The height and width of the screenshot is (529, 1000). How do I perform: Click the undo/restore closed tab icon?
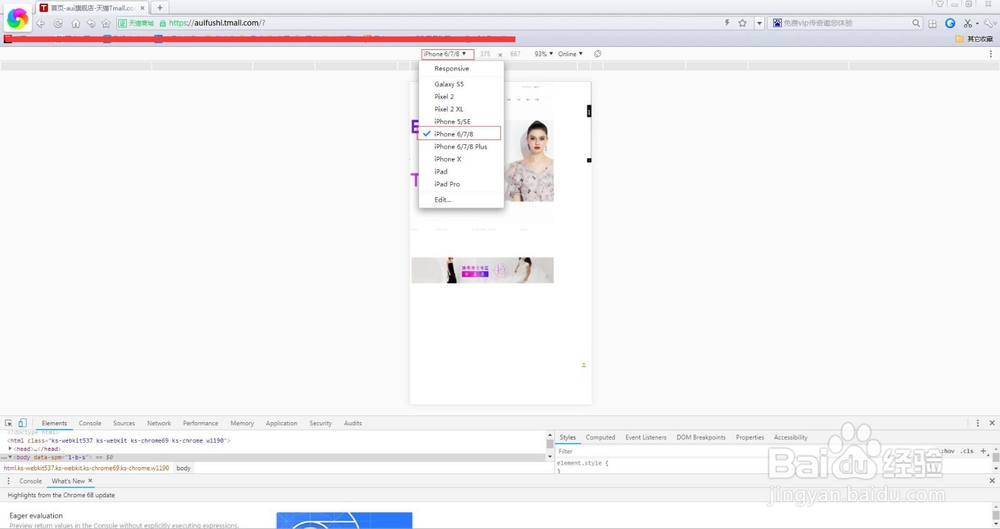pyautogui.click(x=91, y=24)
